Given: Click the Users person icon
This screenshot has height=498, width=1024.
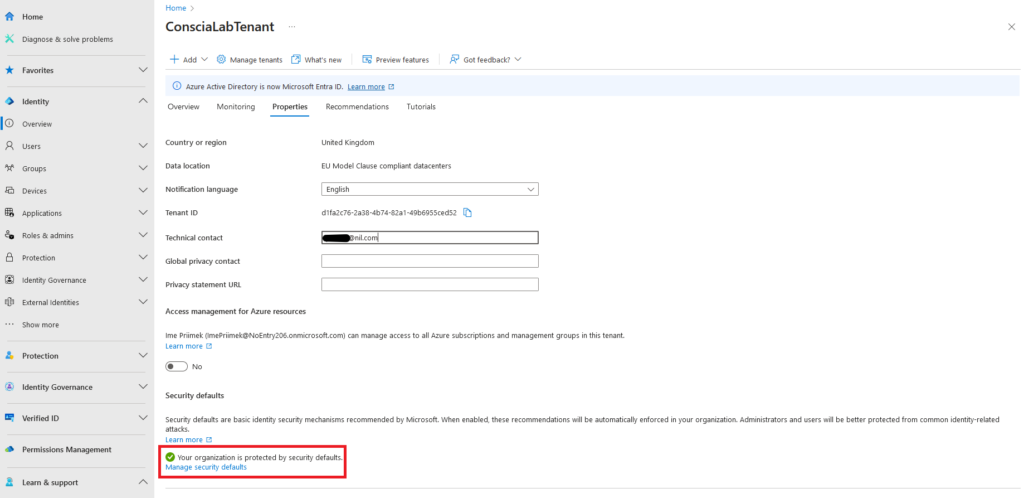Looking at the screenshot, I should click(x=9, y=146).
